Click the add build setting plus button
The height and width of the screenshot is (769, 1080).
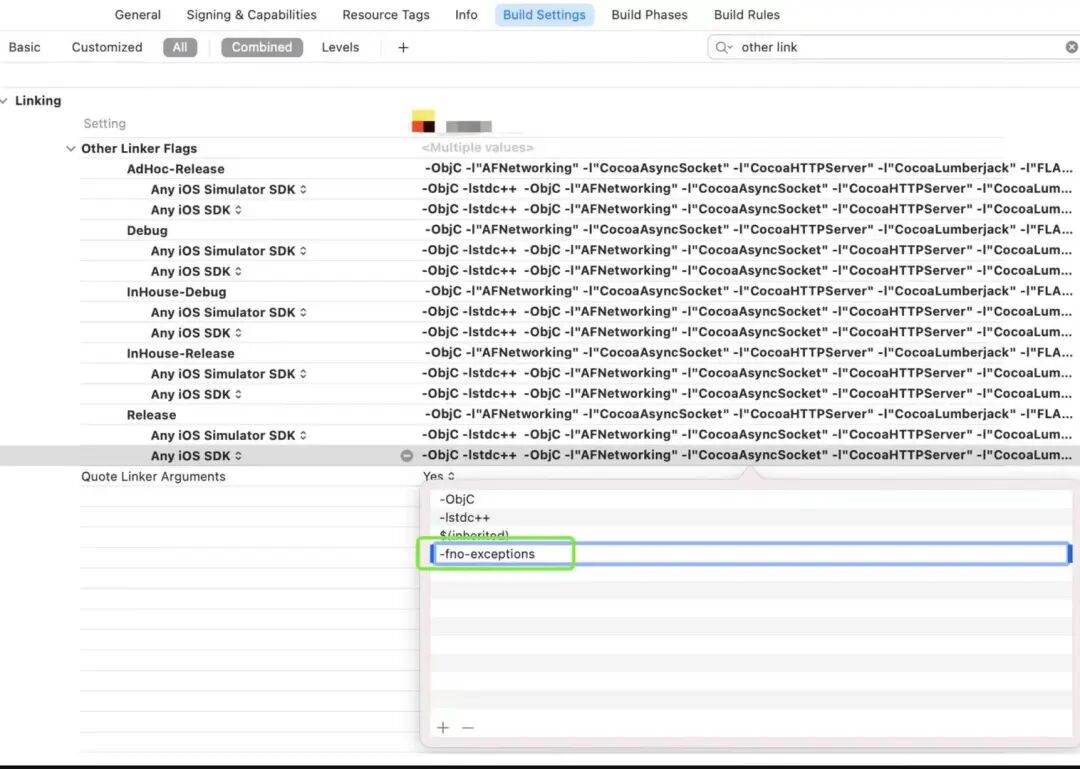pos(403,47)
